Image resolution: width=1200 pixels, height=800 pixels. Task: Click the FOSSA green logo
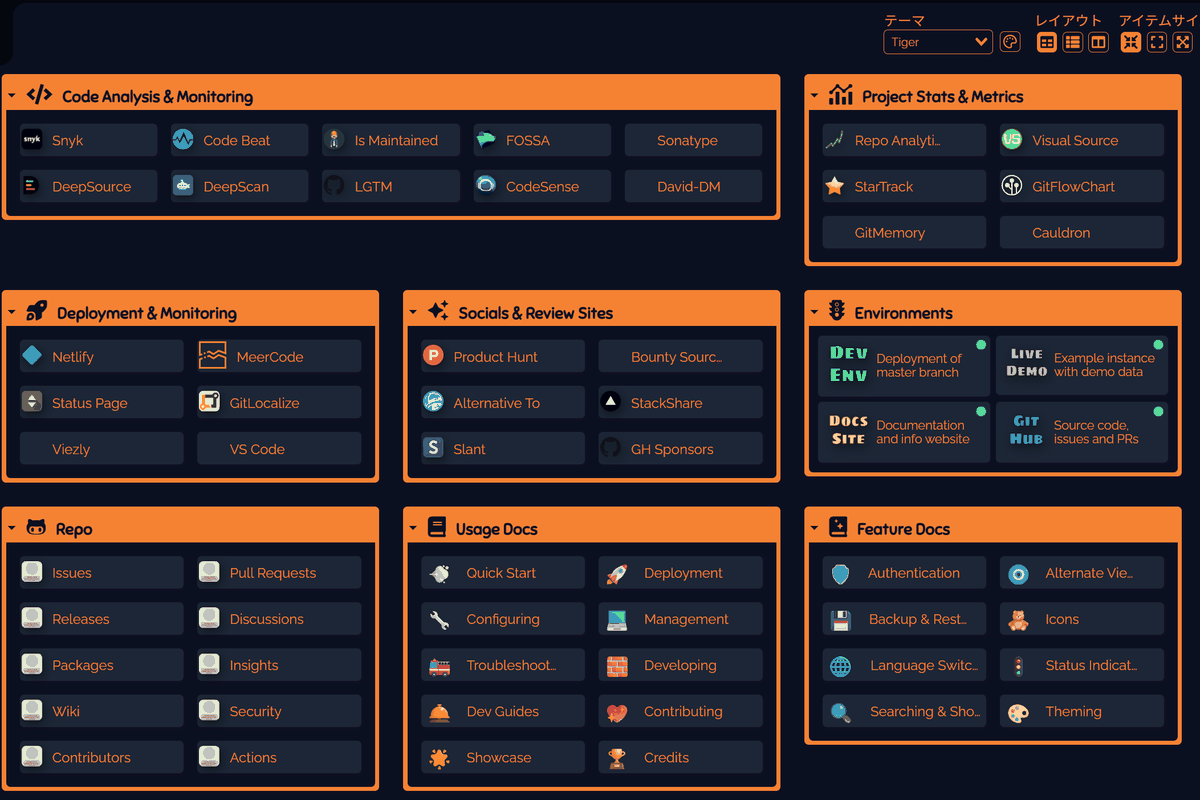486,140
